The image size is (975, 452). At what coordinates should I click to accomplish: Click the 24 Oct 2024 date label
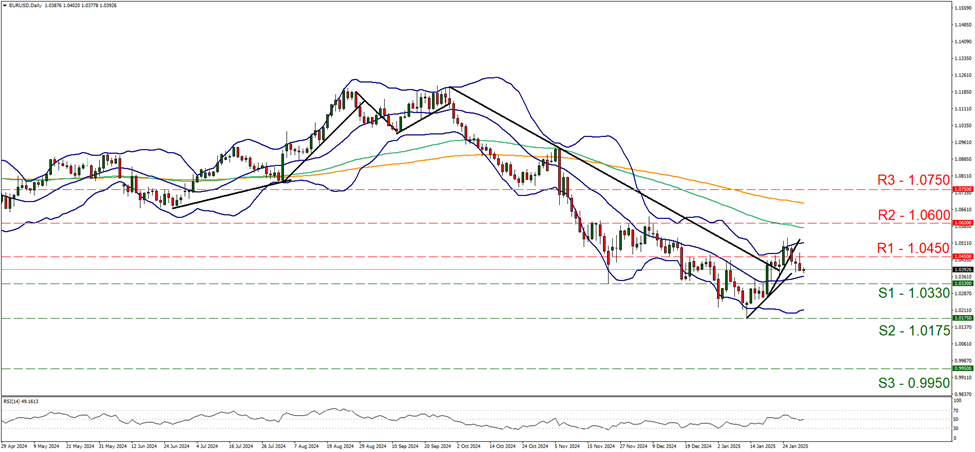tap(535, 446)
